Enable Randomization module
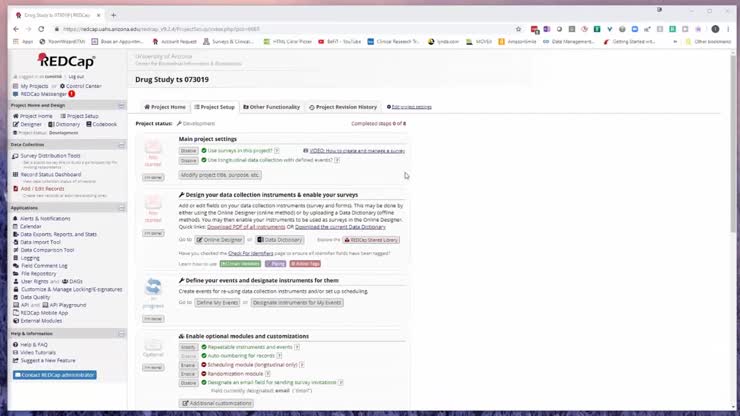The height and width of the screenshot is (416, 740). 188,374
